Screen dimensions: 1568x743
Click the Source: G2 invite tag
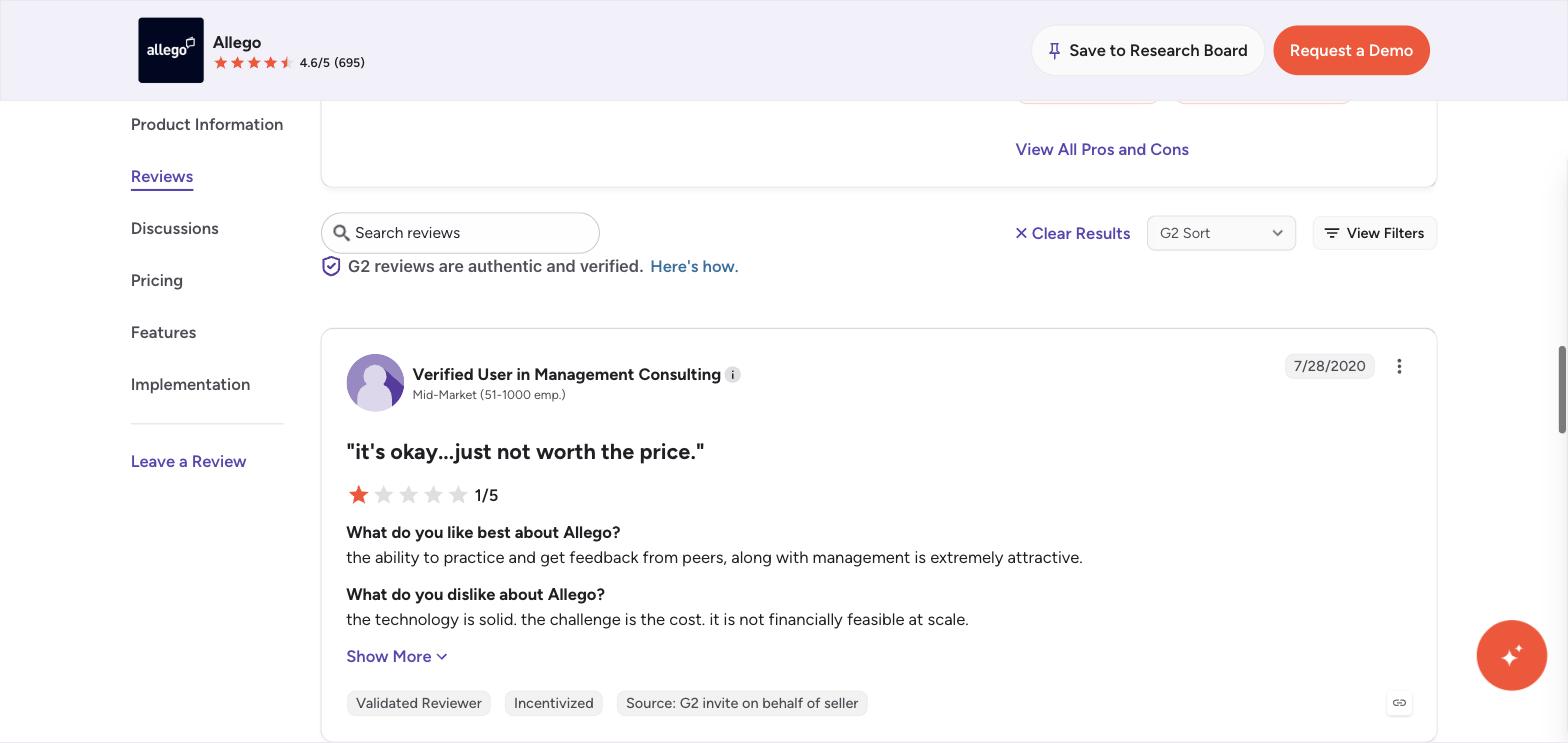point(742,703)
